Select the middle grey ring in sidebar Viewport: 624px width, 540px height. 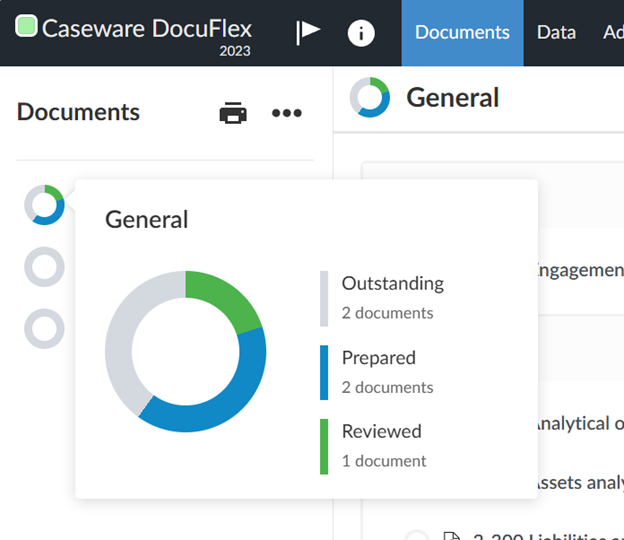[x=44, y=267]
